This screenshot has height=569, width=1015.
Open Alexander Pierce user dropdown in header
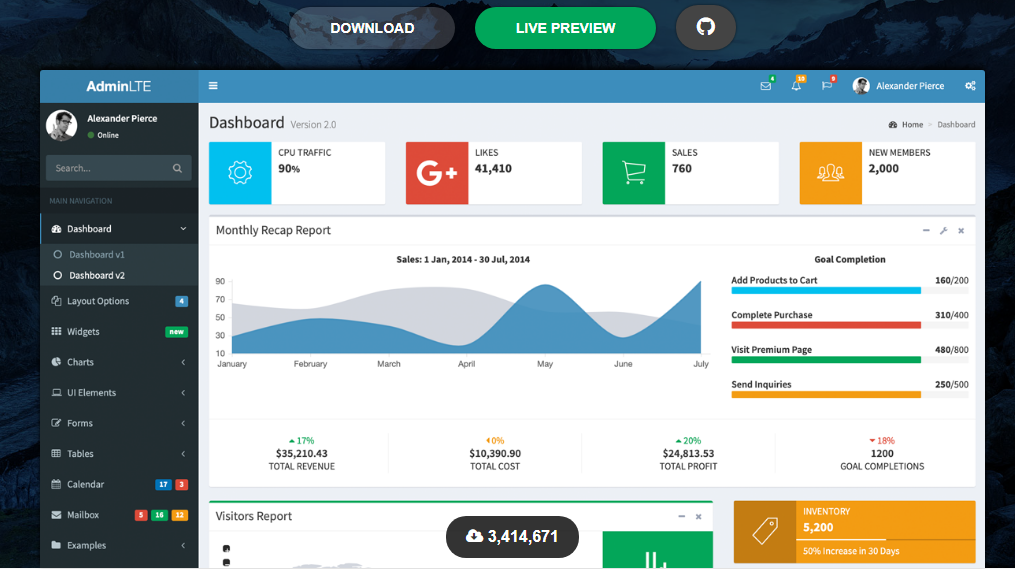coord(898,85)
